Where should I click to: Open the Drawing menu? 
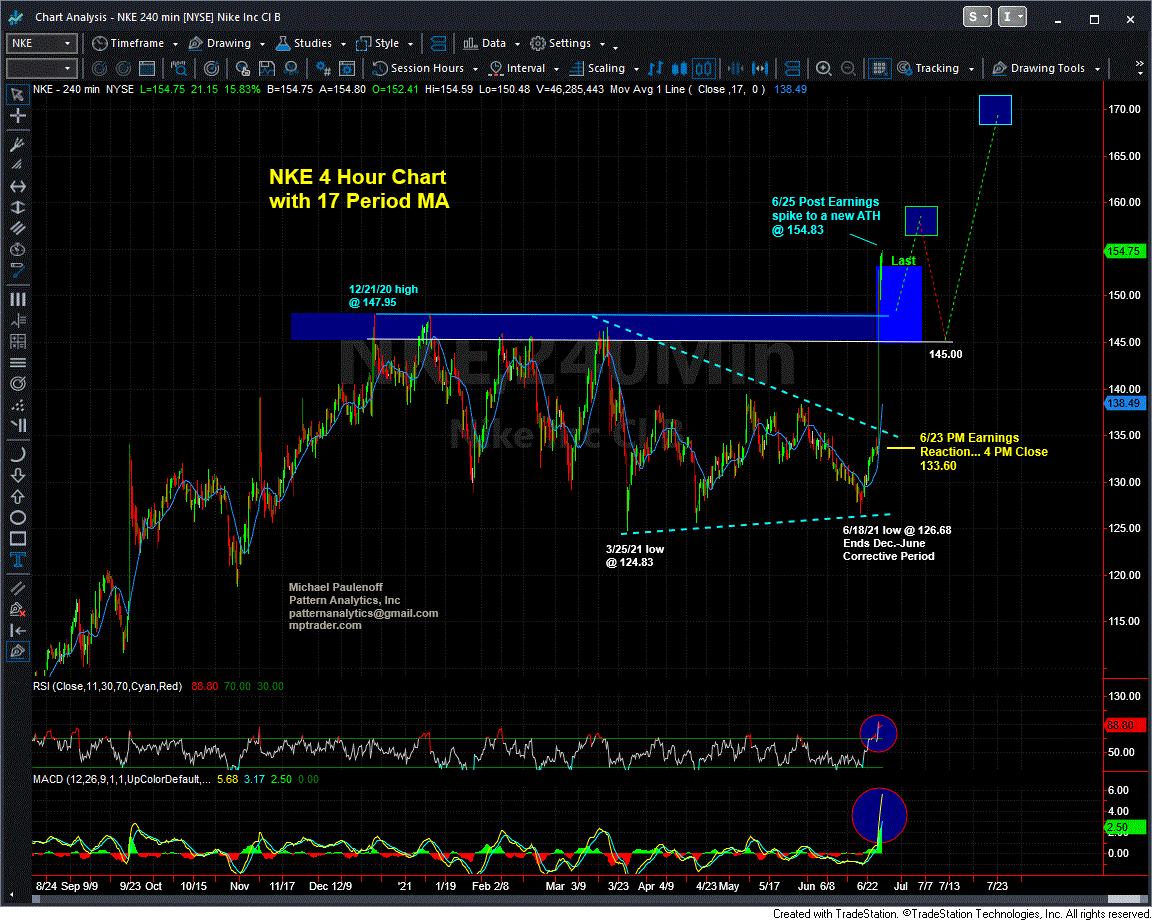point(219,43)
